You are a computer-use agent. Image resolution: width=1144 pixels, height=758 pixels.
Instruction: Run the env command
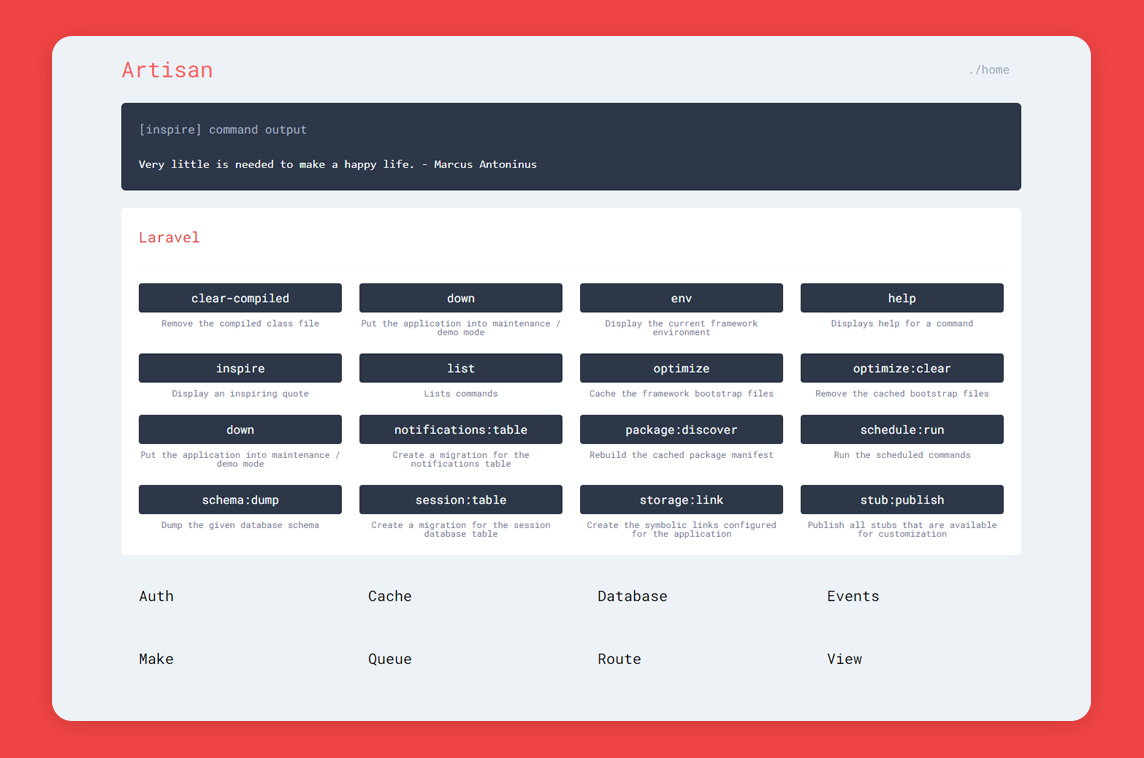pyautogui.click(x=681, y=298)
